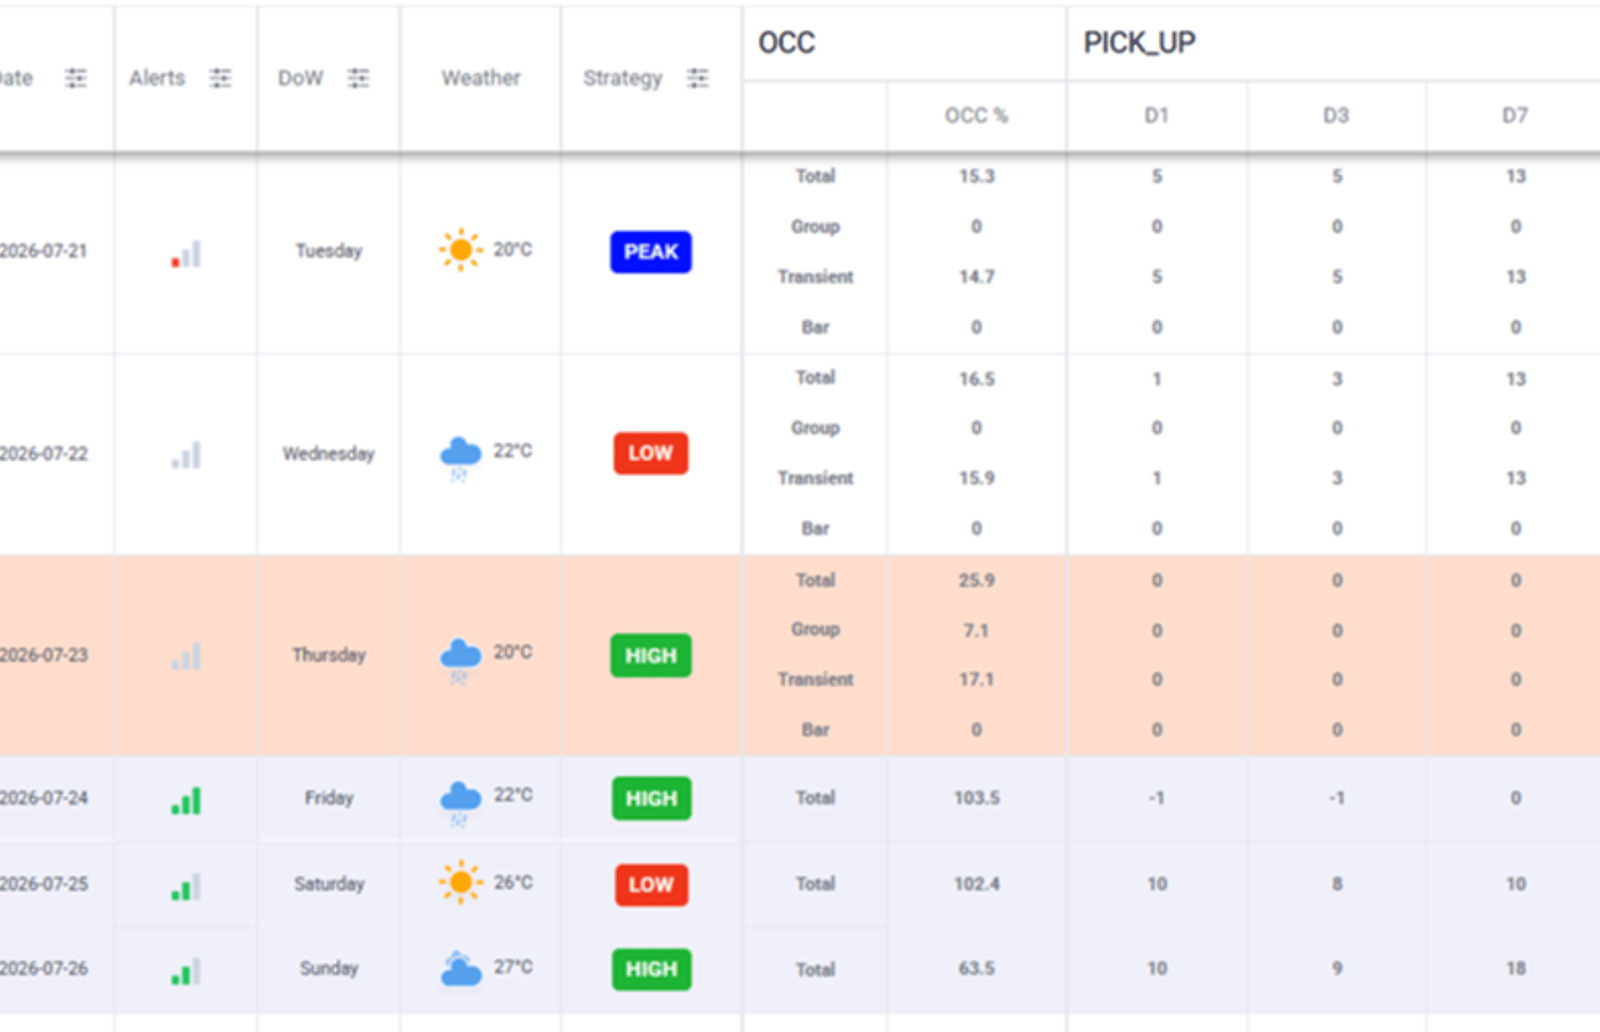Open the Date column filter icon
The image size is (1600, 1032).
pyautogui.click(x=75, y=78)
